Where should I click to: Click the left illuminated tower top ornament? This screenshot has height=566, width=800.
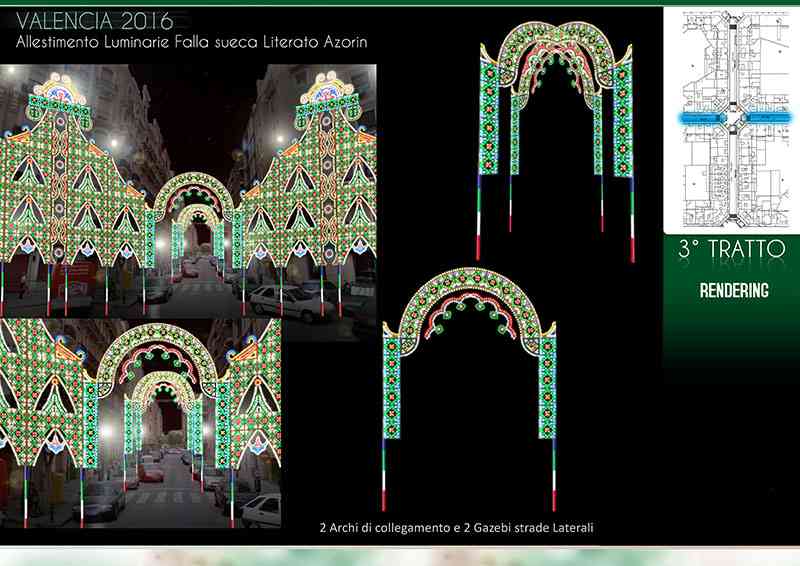(60, 95)
